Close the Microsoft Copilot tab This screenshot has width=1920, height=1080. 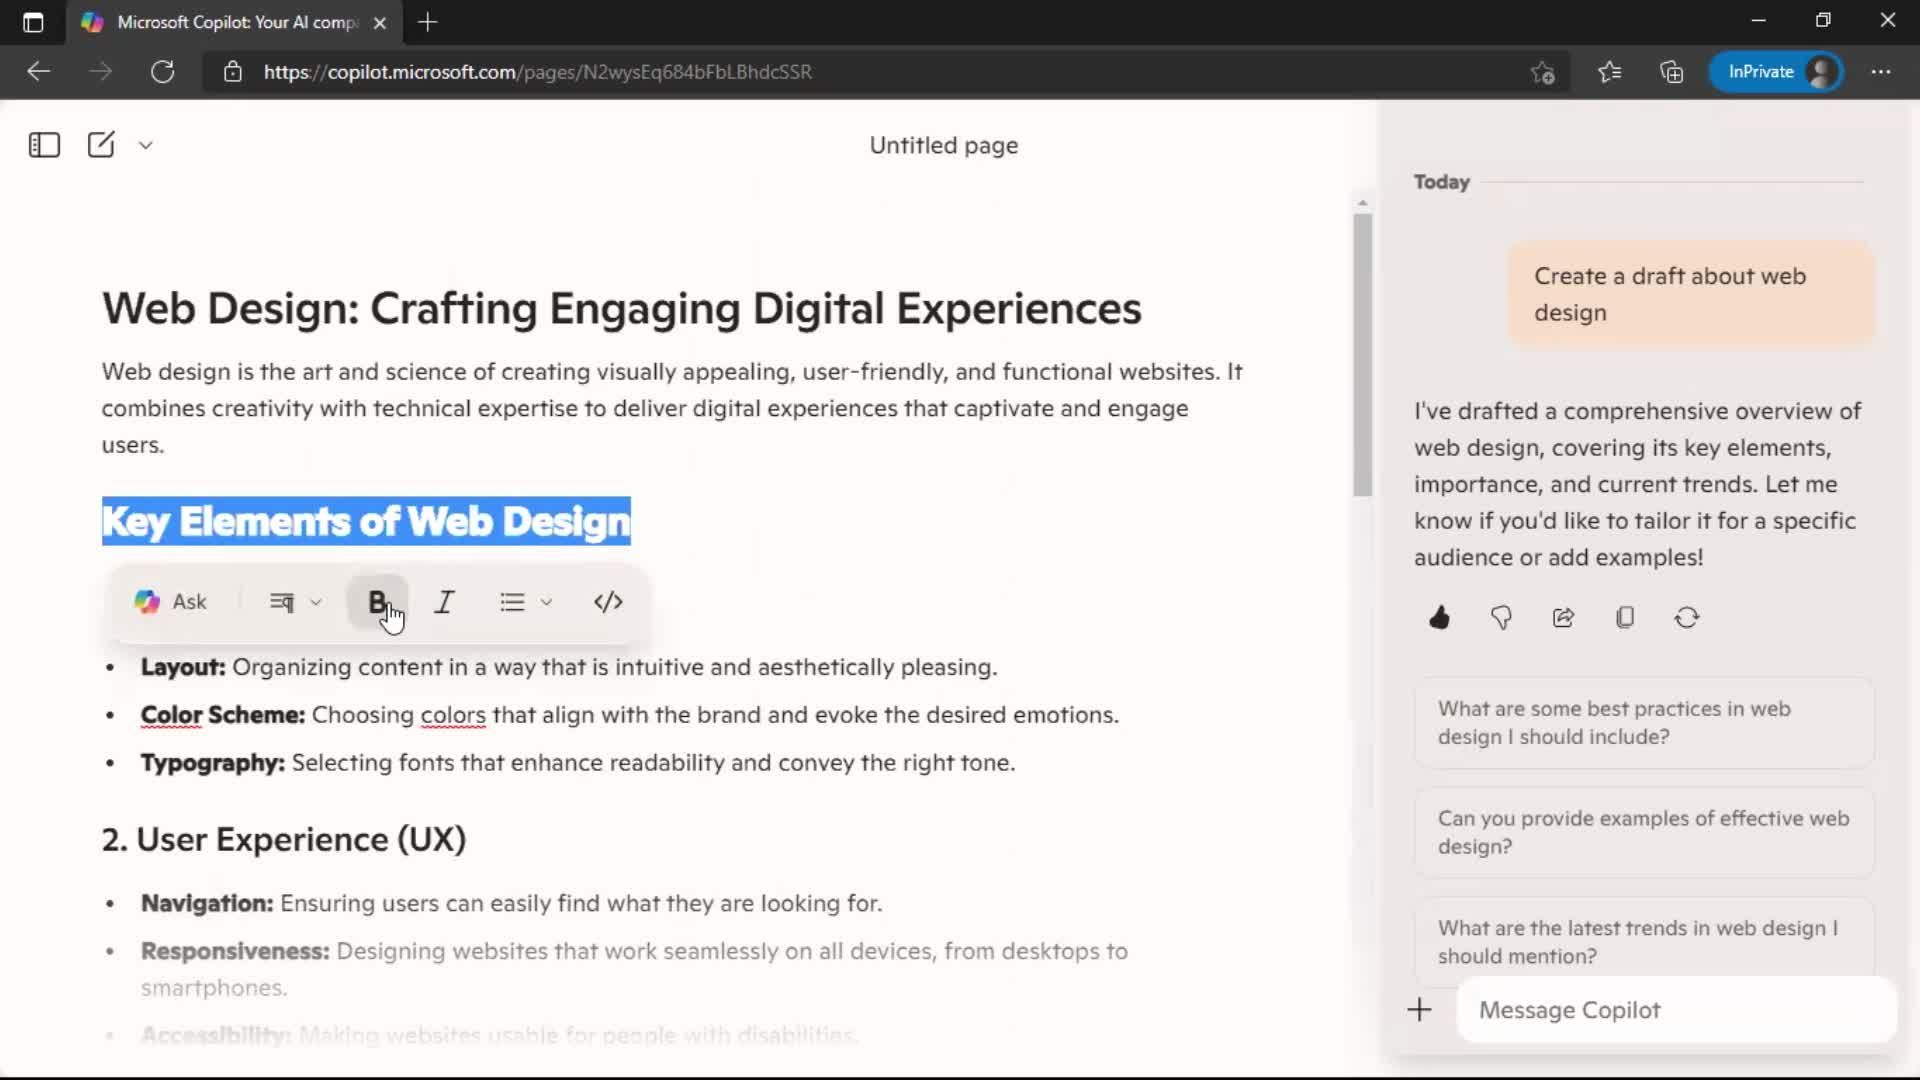(380, 22)
